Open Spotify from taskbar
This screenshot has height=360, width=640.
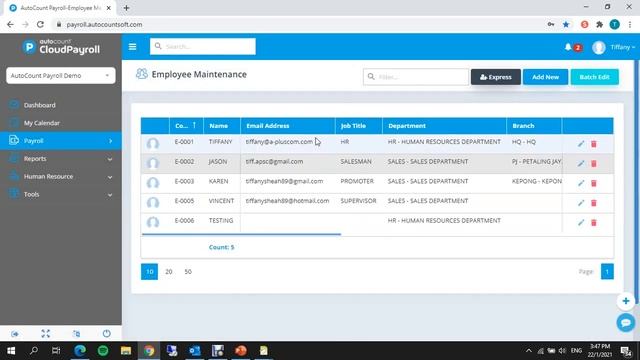pos(103,351)
